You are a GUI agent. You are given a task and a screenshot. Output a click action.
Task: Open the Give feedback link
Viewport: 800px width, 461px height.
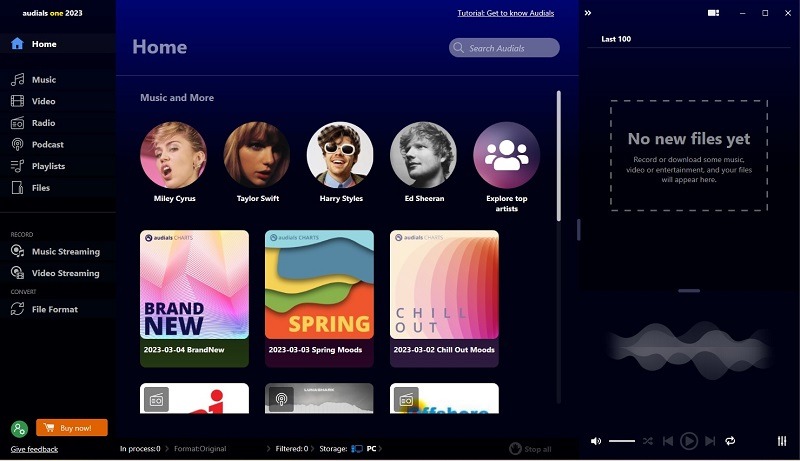pyautogui.click(x=34, y=449)
